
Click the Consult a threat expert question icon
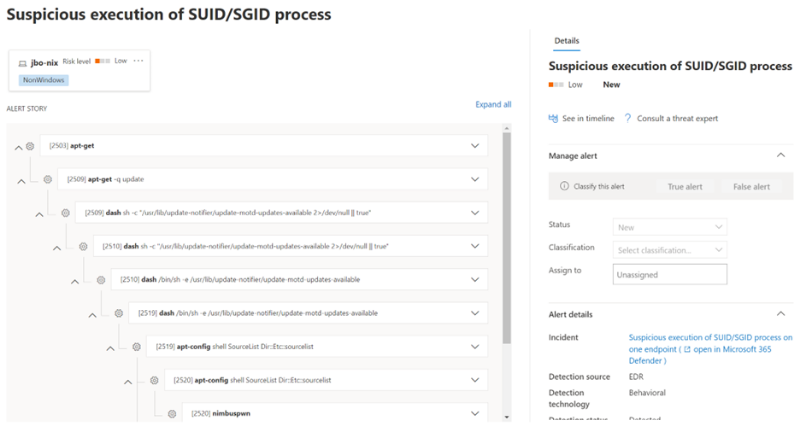click(627, 118)
